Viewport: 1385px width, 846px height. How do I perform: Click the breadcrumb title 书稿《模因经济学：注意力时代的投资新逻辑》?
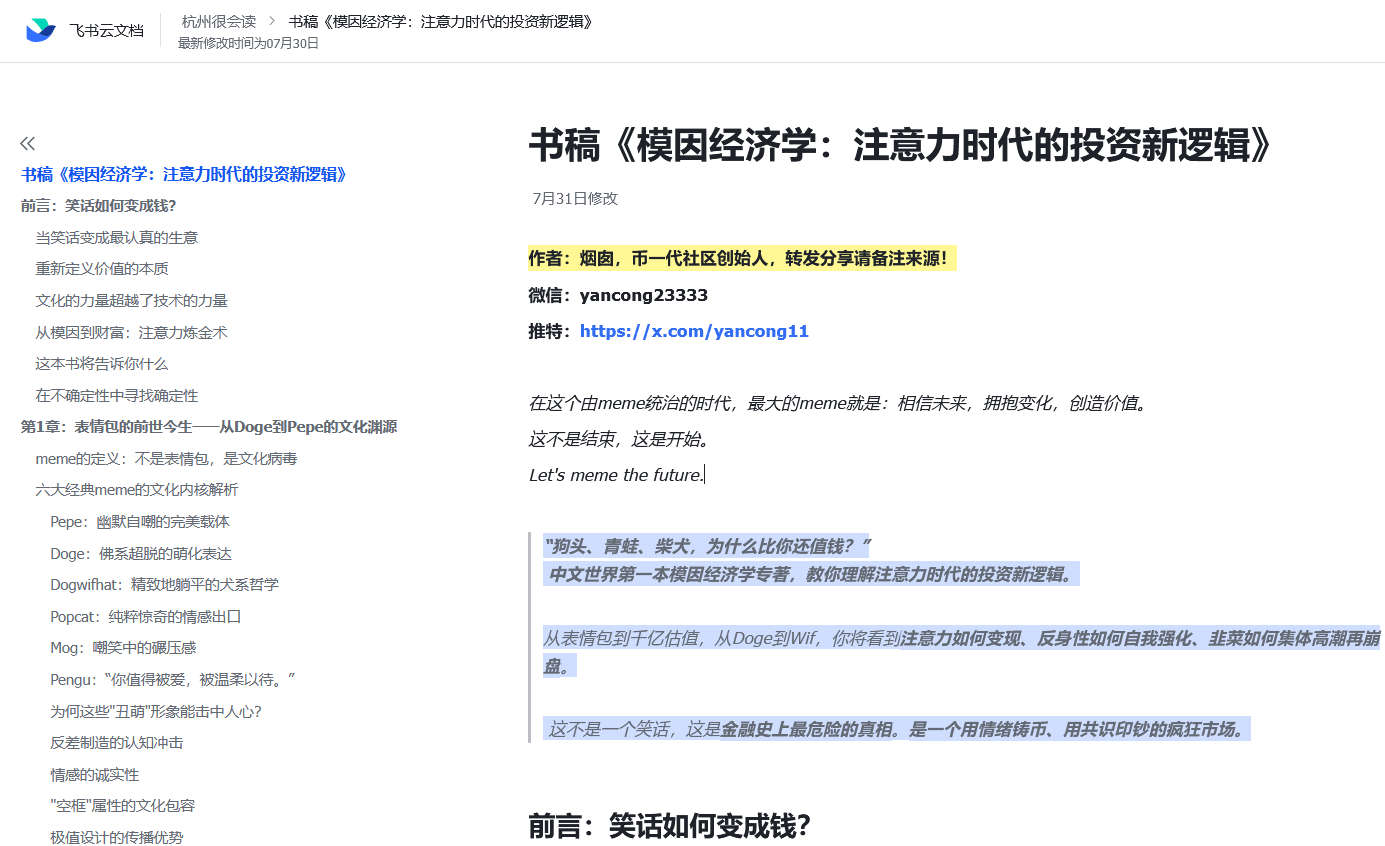pyautogui.click(x=440, y=21)
